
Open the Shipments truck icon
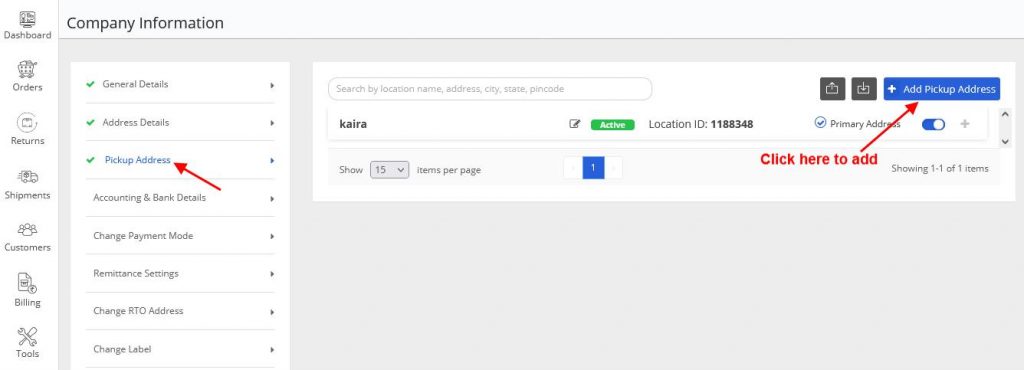[27, 177]
